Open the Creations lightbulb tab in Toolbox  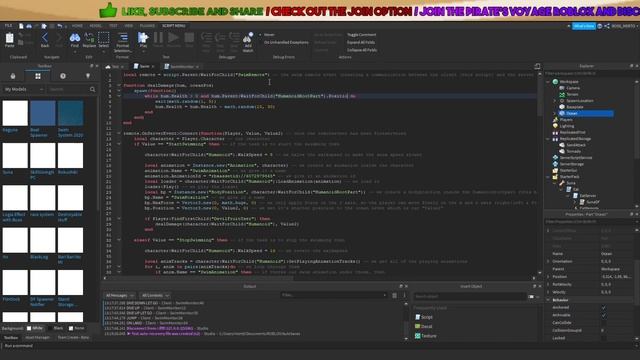tap(88, 76)
